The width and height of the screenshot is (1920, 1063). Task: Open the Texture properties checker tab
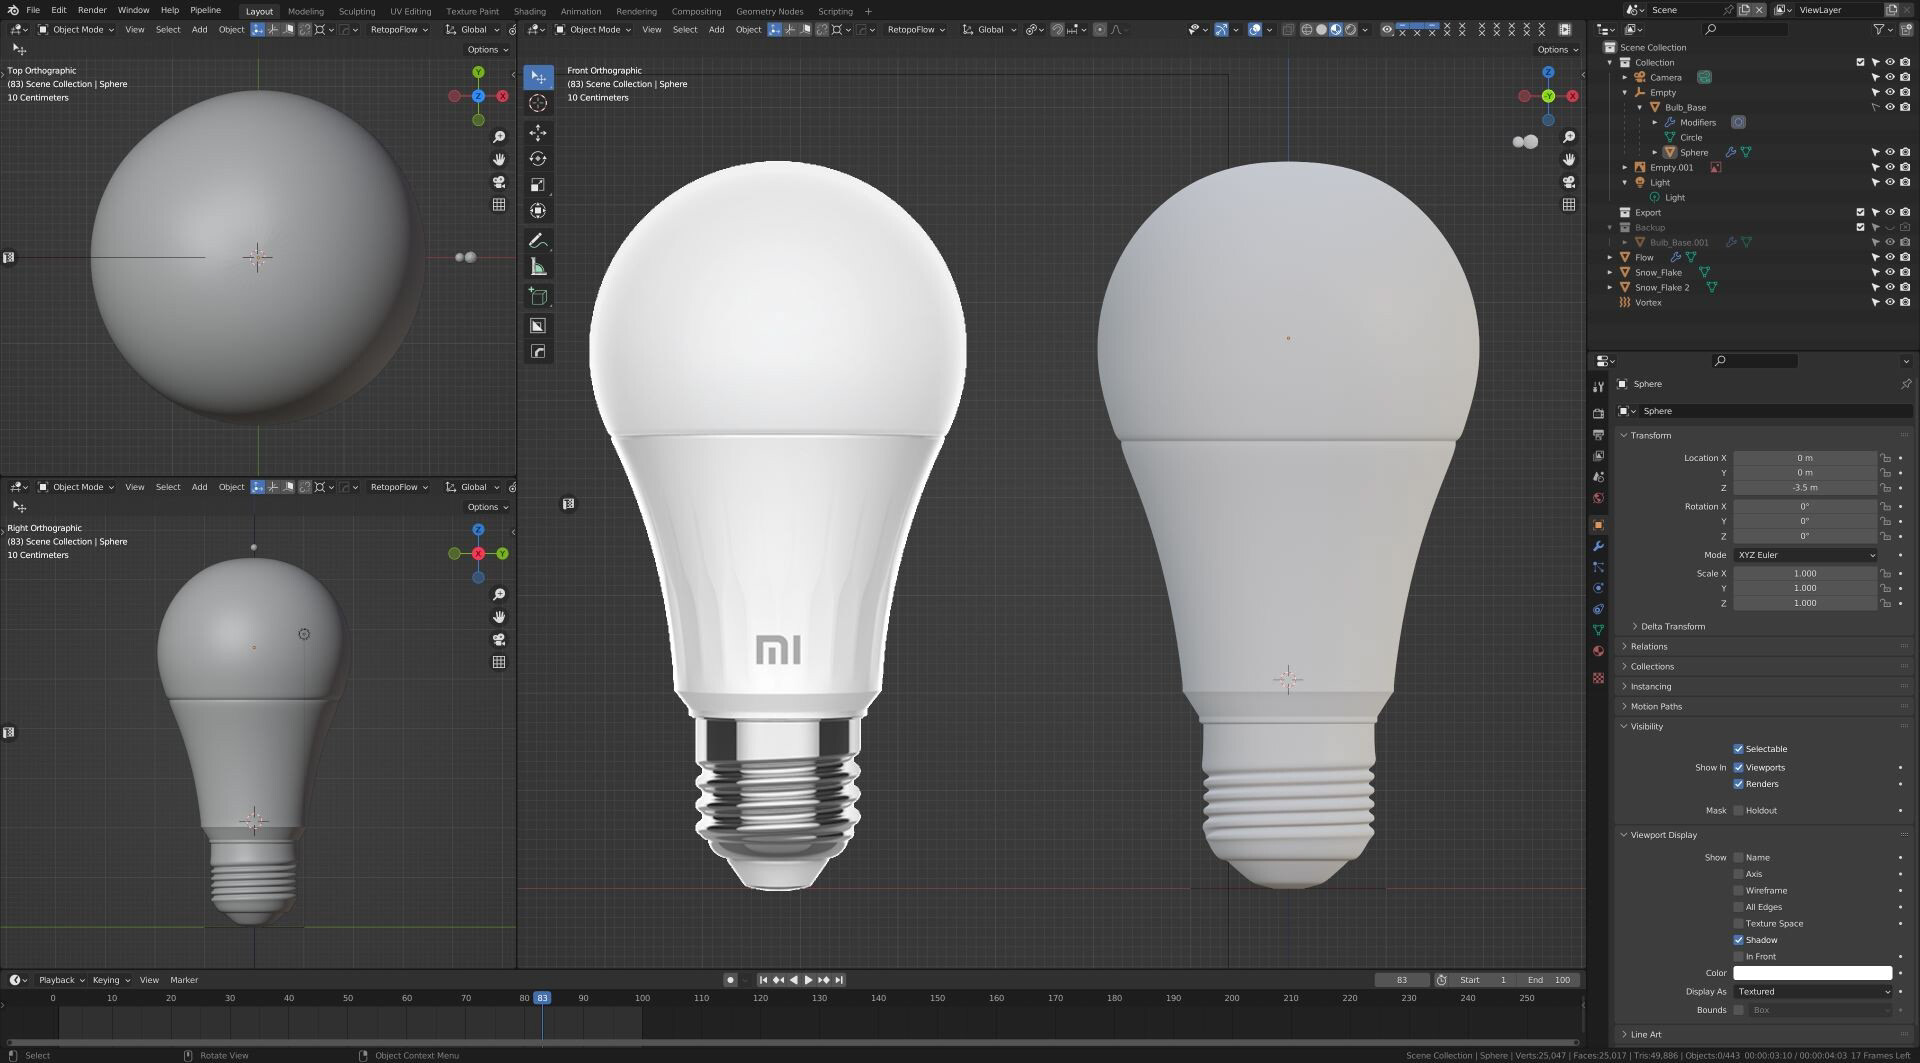click(1598, 678)
